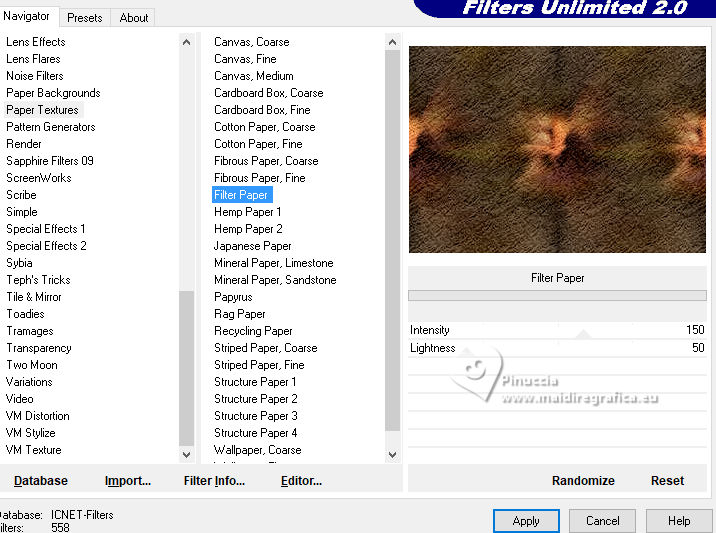Screen dimensions: 716x533
Task: Select VM Distortion category
Action: coord(37,416)
